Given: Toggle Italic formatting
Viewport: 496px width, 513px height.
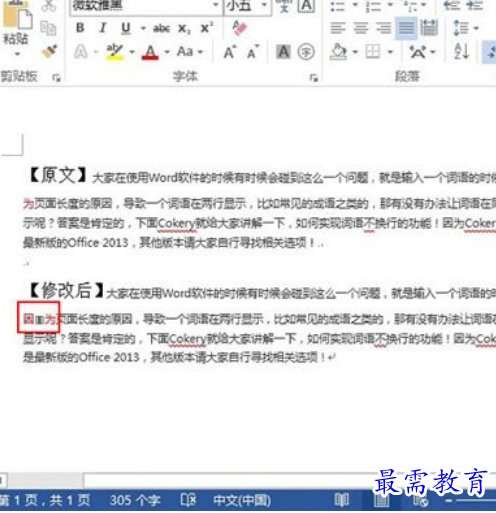Looking at the screenshot, I should (103, 28).
